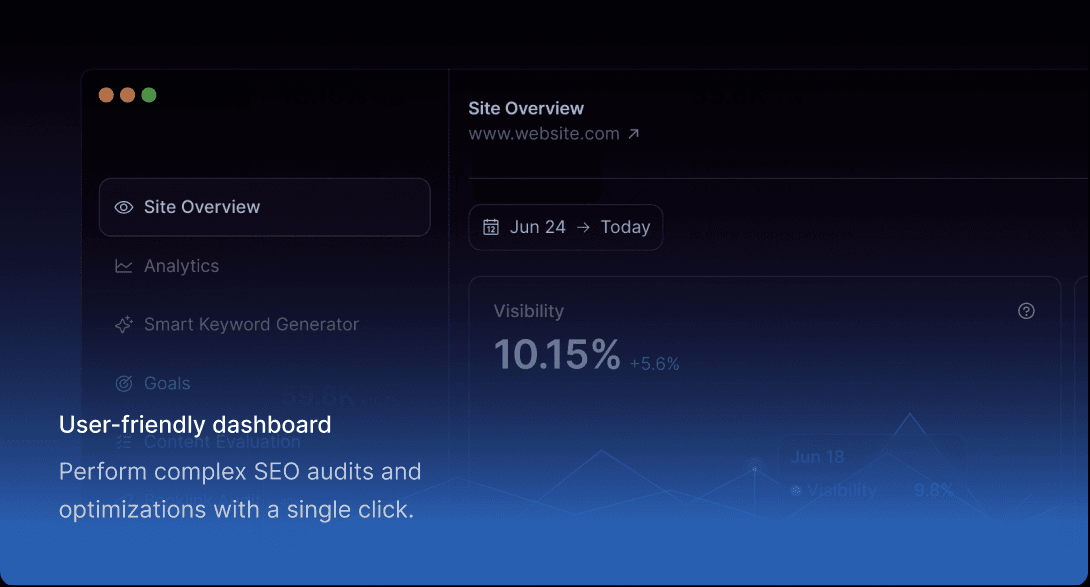
Task: Click the line chart icon beside Analytics
Action: tap(124, 266)
